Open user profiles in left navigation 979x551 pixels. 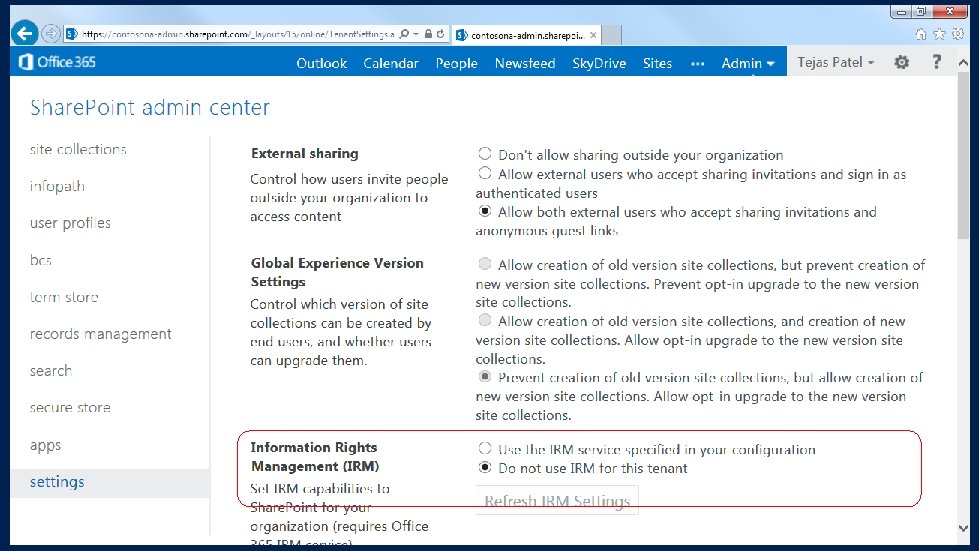[x=70, y=223]
